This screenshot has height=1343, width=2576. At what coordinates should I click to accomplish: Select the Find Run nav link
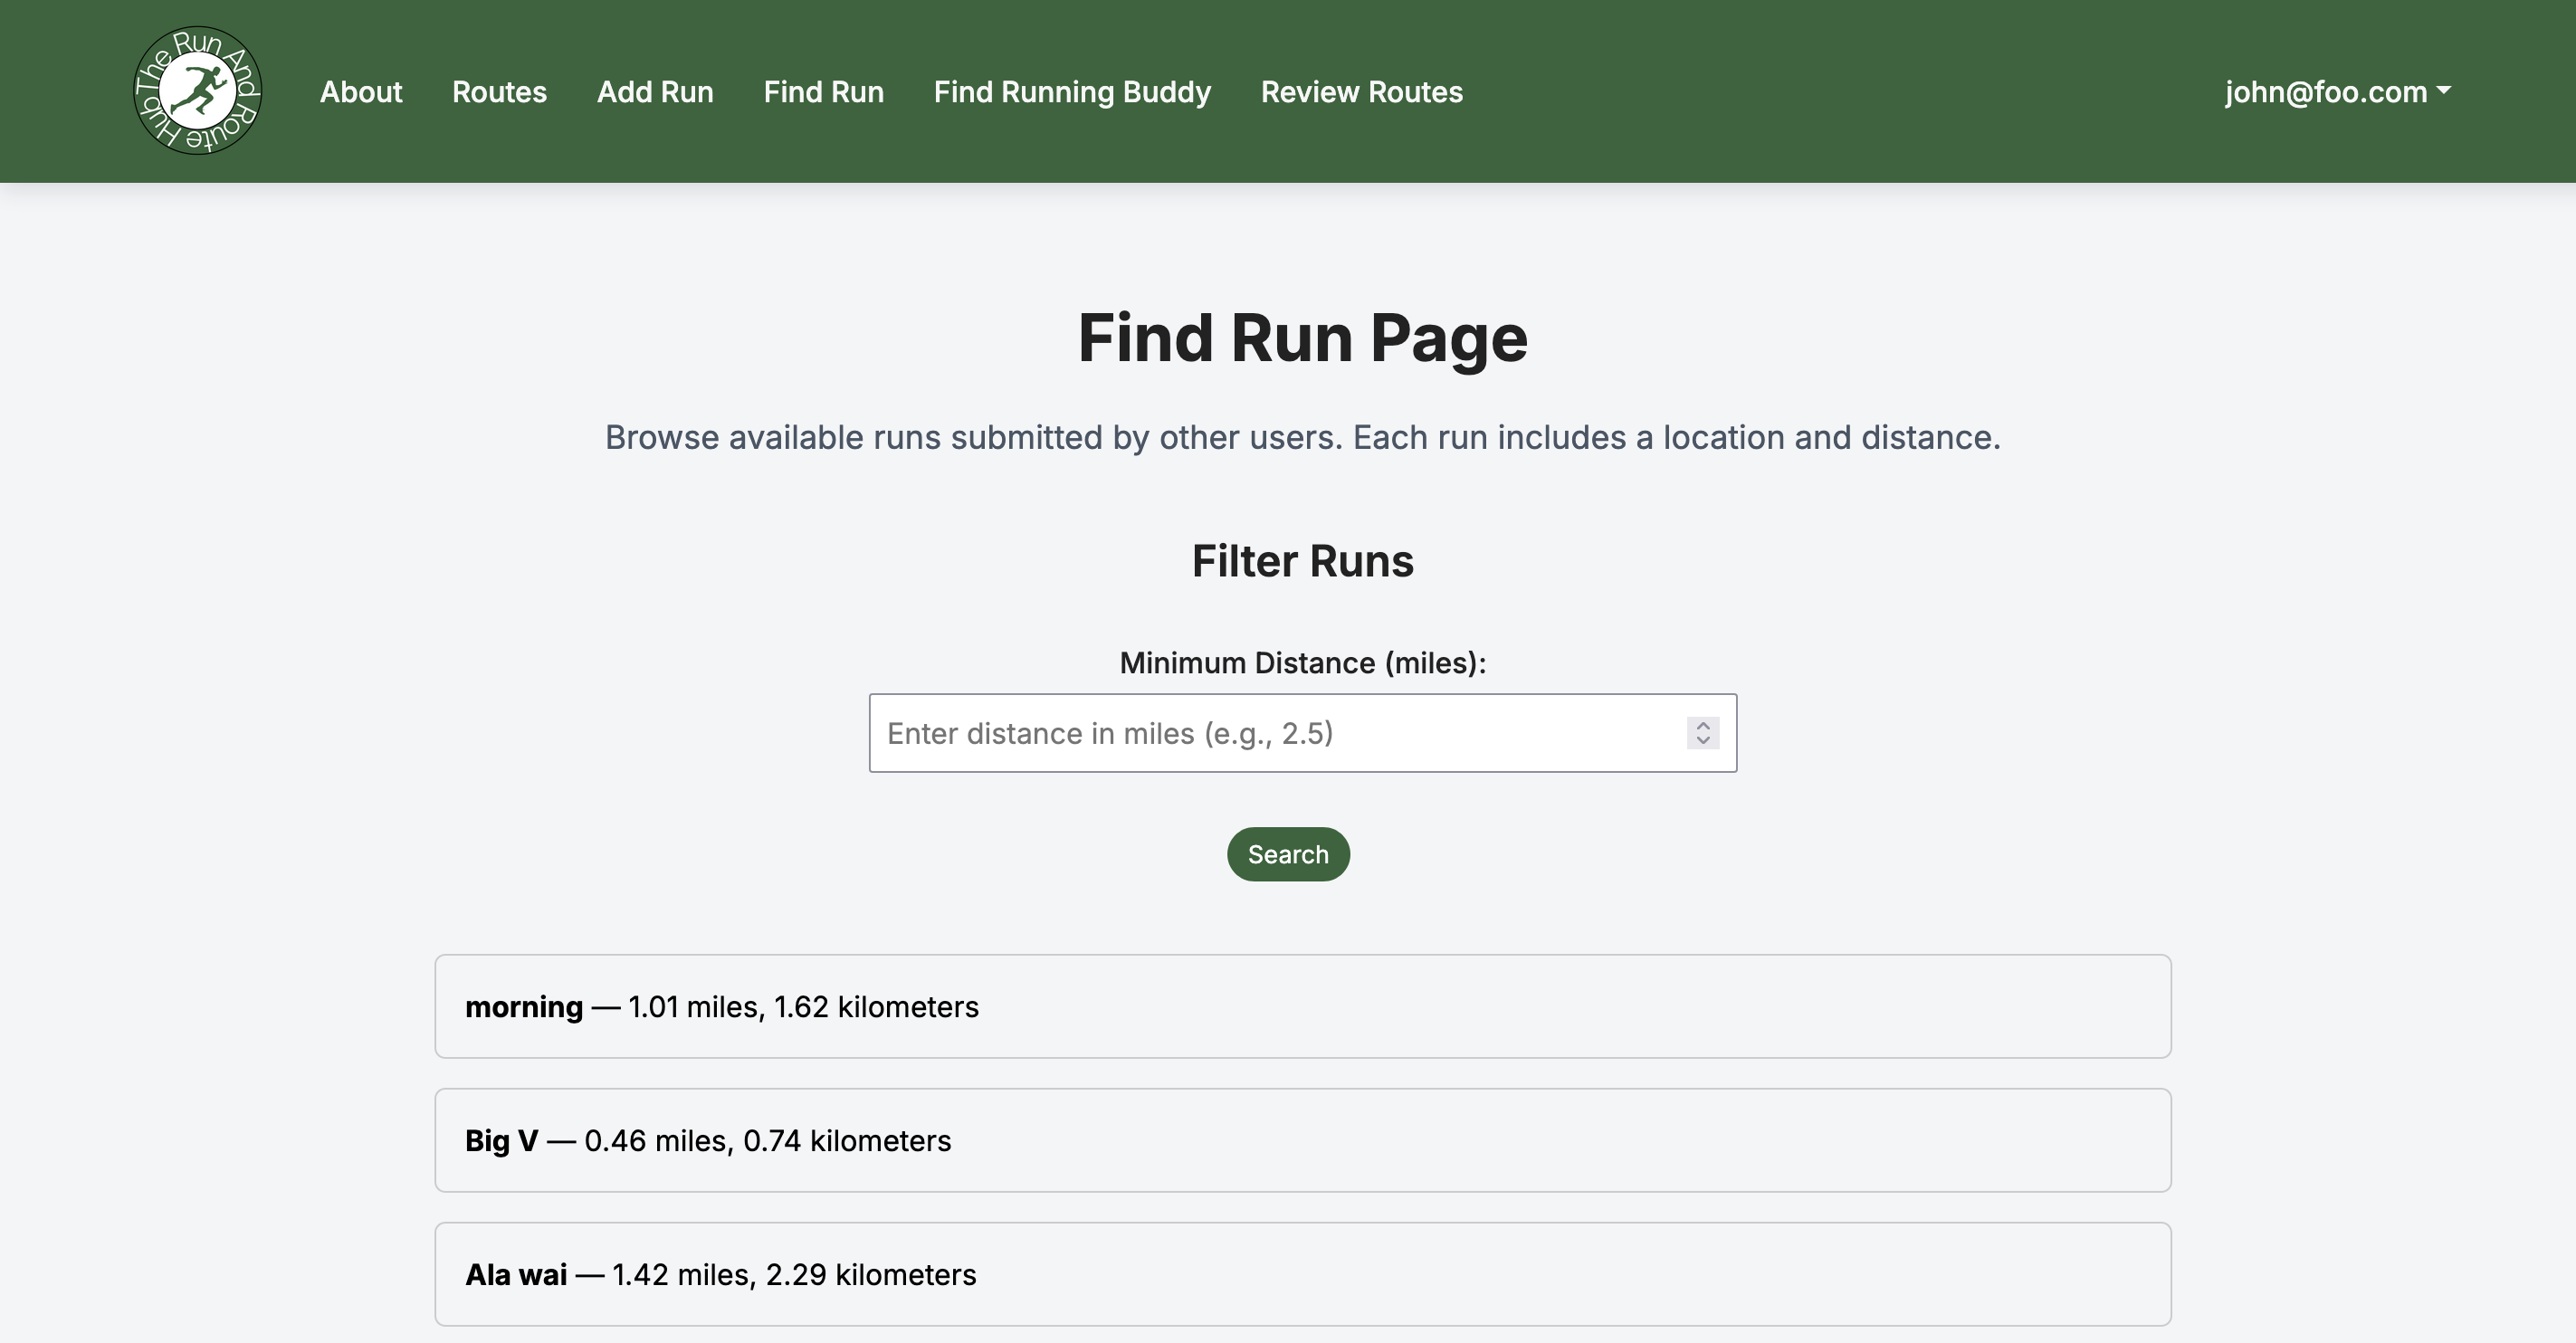click(x=823, y=92)
